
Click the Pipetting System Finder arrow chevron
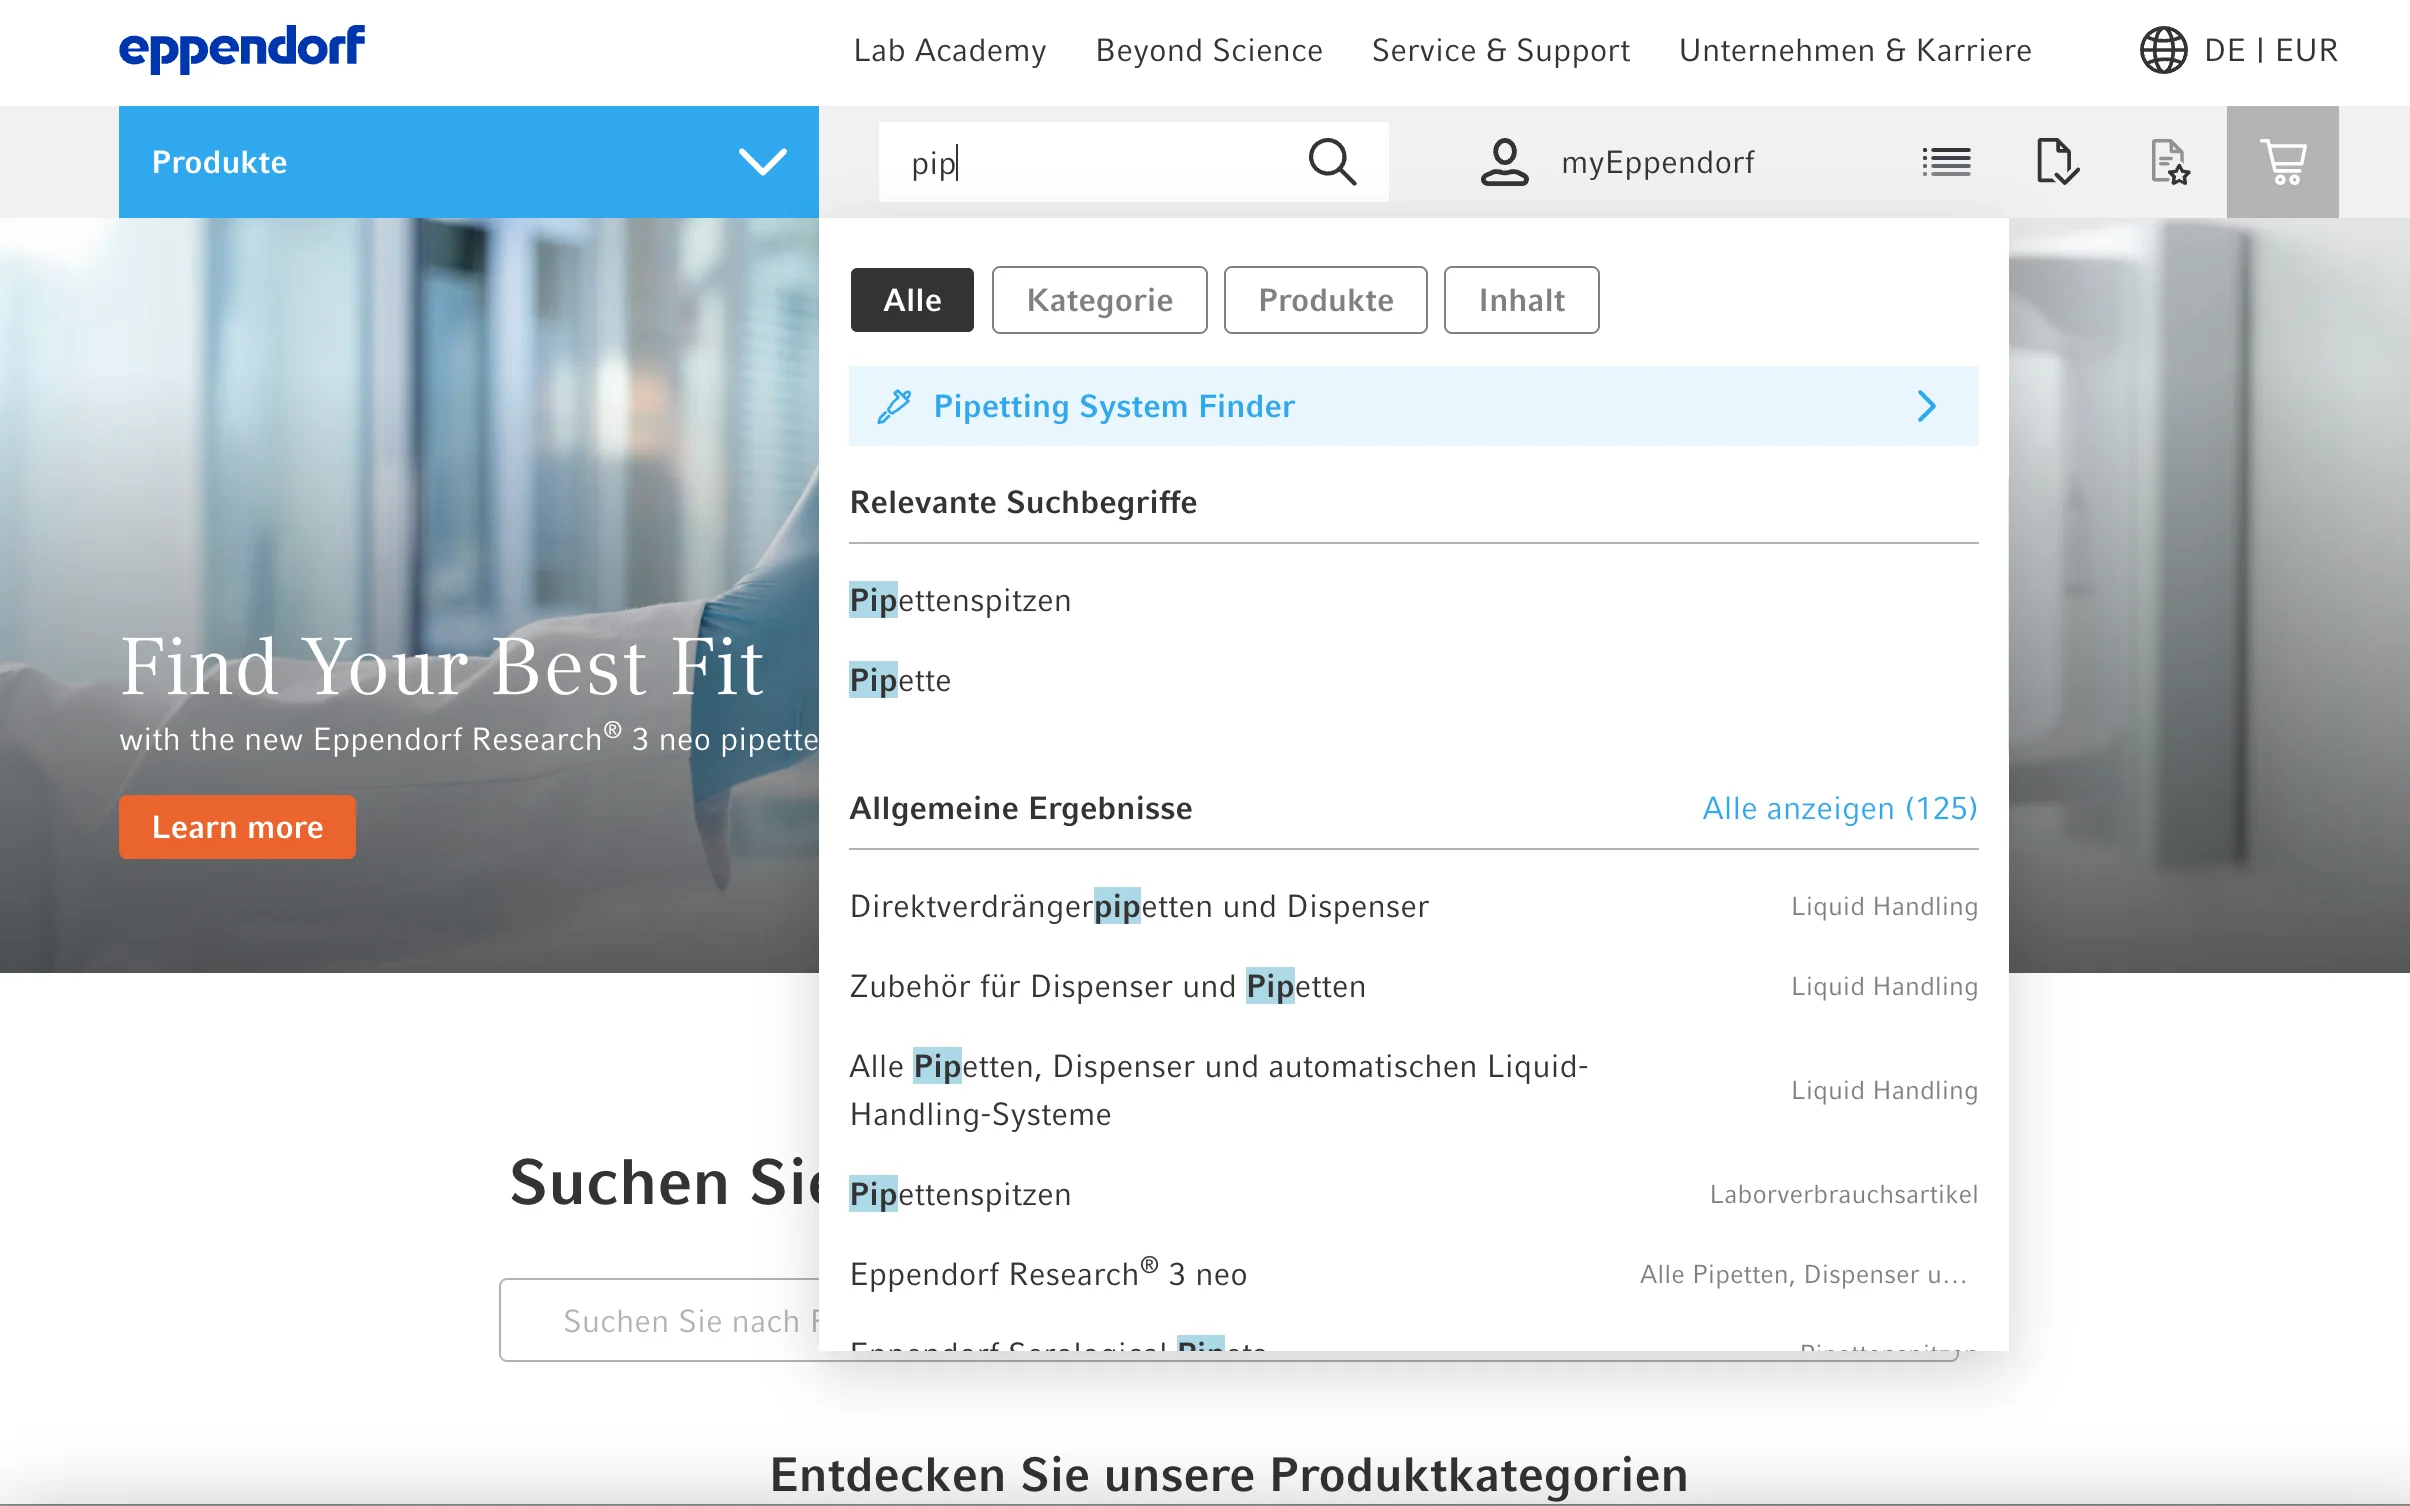pos(1927,406)
